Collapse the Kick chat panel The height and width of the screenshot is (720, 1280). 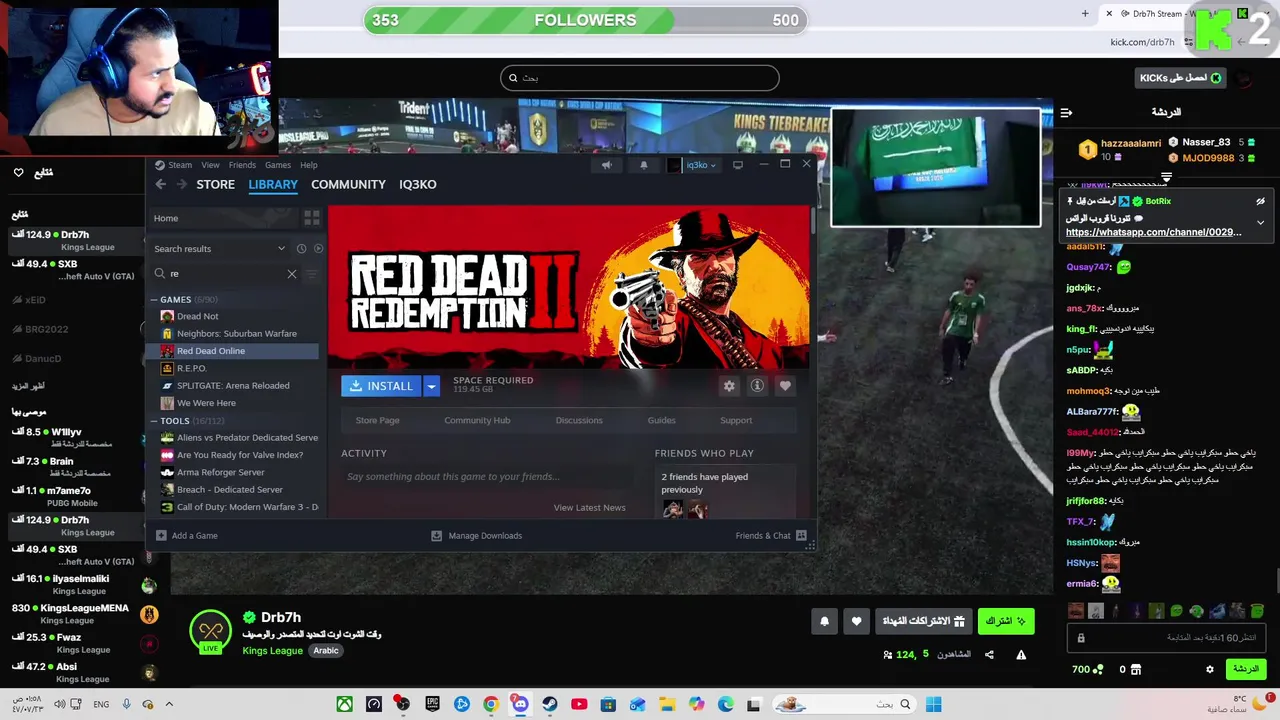click(1066, 112)
